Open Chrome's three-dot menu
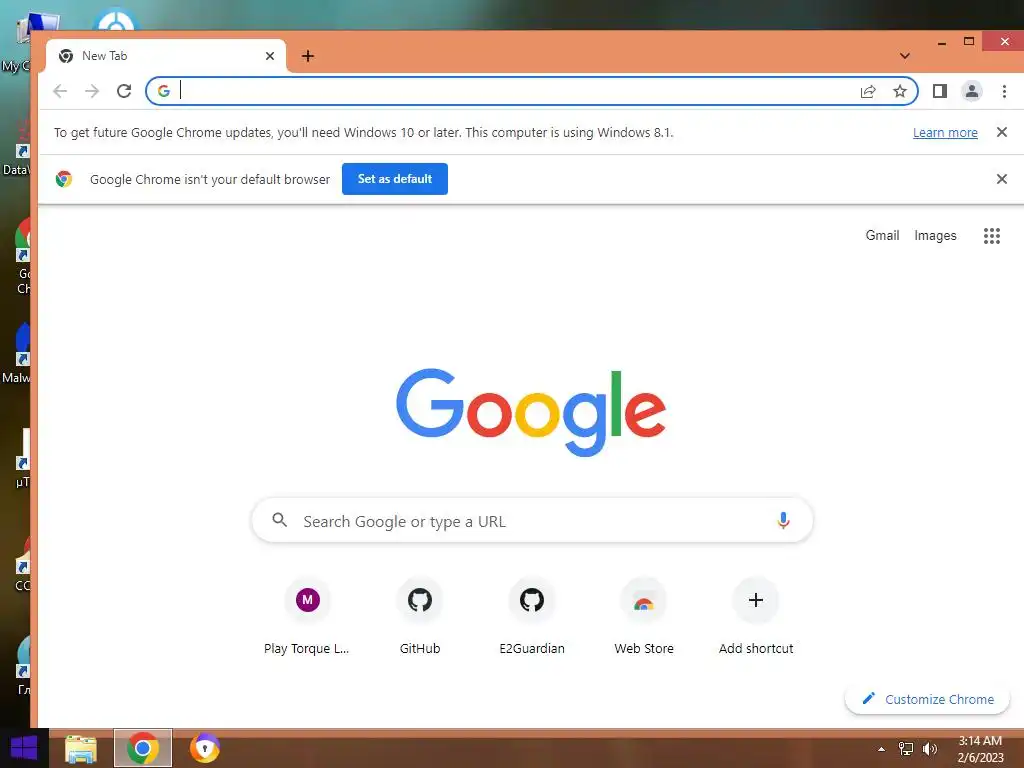The image size is (1024, 768). click(x=1004, y=91)
